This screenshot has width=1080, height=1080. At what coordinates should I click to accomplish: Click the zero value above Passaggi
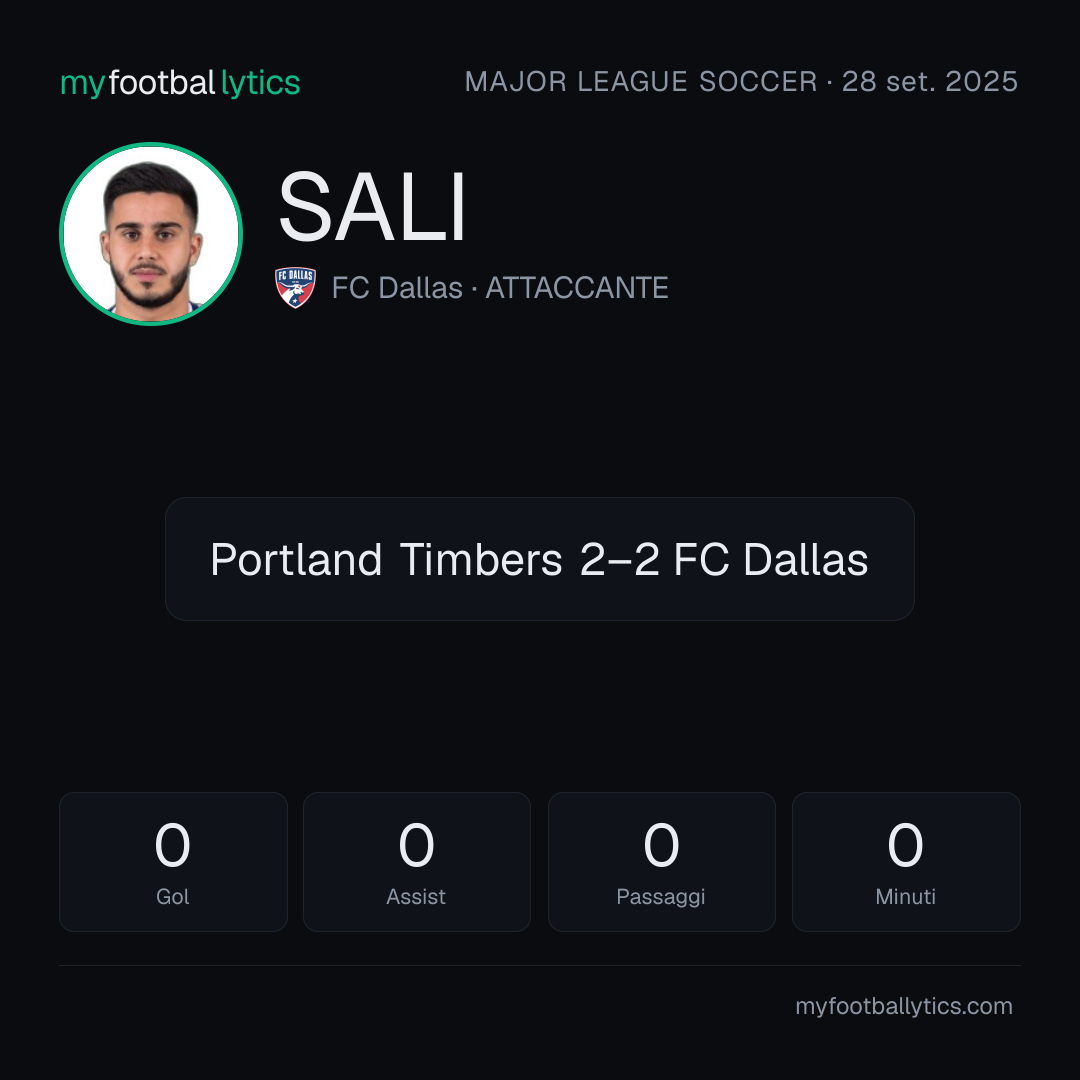coord(661,844)
